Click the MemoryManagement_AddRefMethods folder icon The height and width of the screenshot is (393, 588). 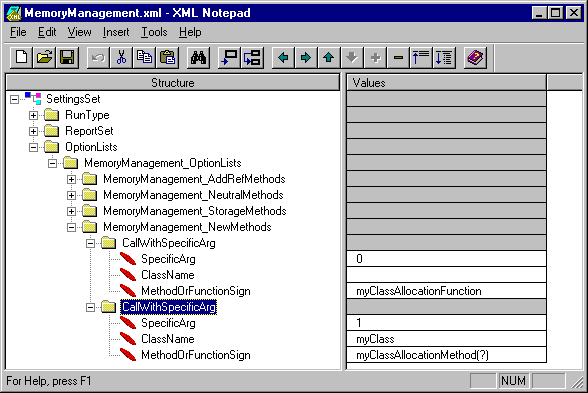pyautogui.click(x=90, y=179)
